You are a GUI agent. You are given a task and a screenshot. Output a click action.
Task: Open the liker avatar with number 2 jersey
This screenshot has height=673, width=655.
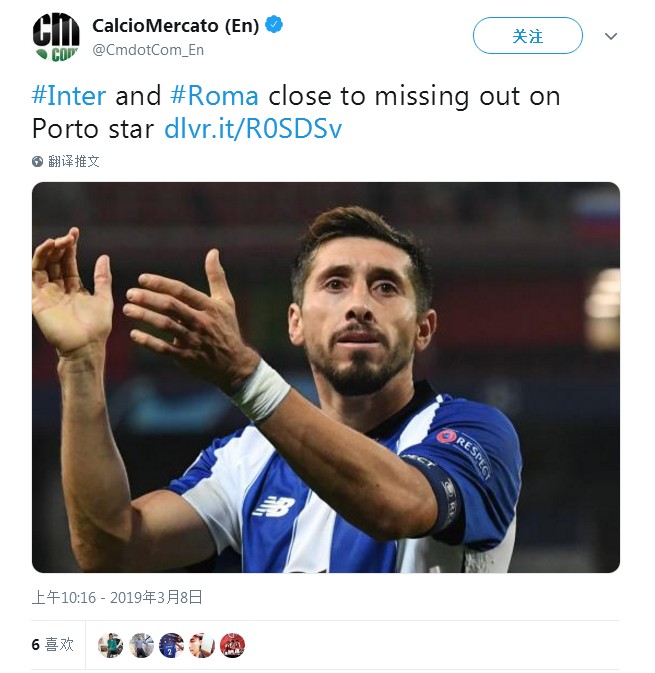171,645
